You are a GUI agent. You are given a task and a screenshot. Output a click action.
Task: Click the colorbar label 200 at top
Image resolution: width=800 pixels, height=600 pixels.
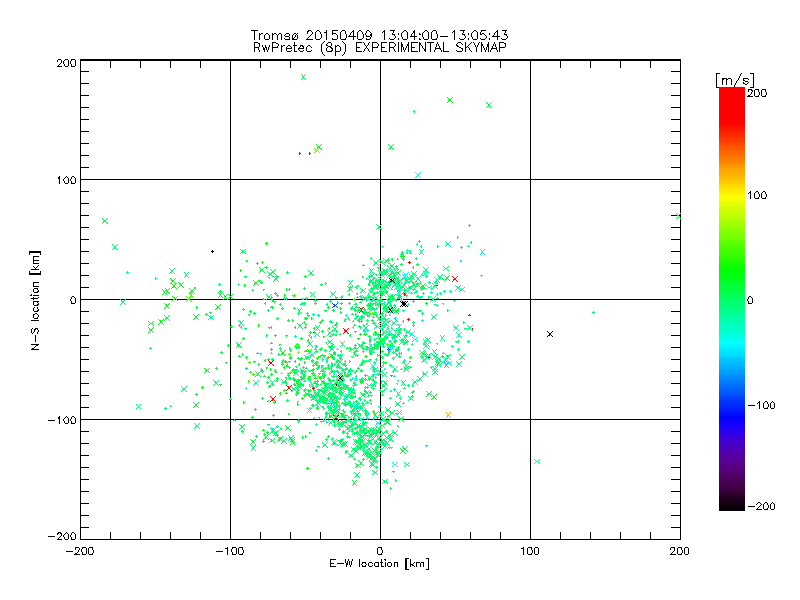757,93
